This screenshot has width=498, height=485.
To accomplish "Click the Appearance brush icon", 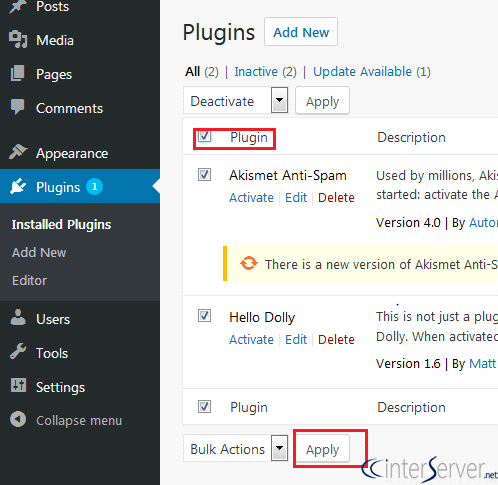I will [18, 152].
